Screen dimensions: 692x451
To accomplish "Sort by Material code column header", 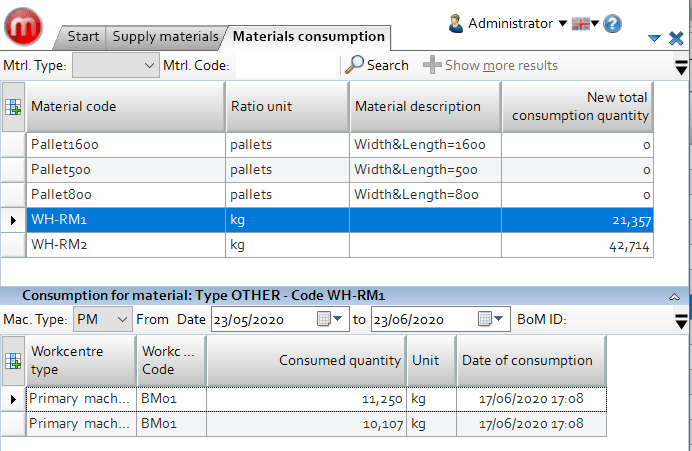I will 126,107.
